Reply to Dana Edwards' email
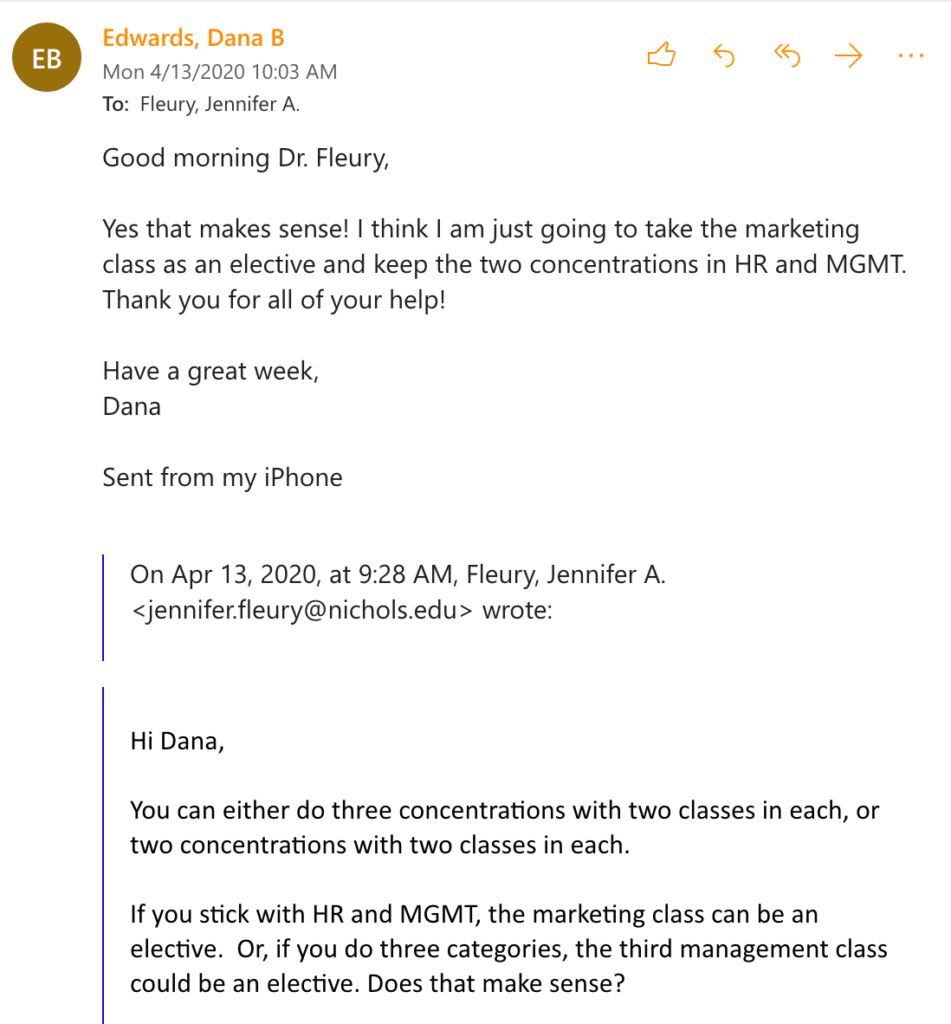This screenshot has height=1024, width=951. (724, 56)
